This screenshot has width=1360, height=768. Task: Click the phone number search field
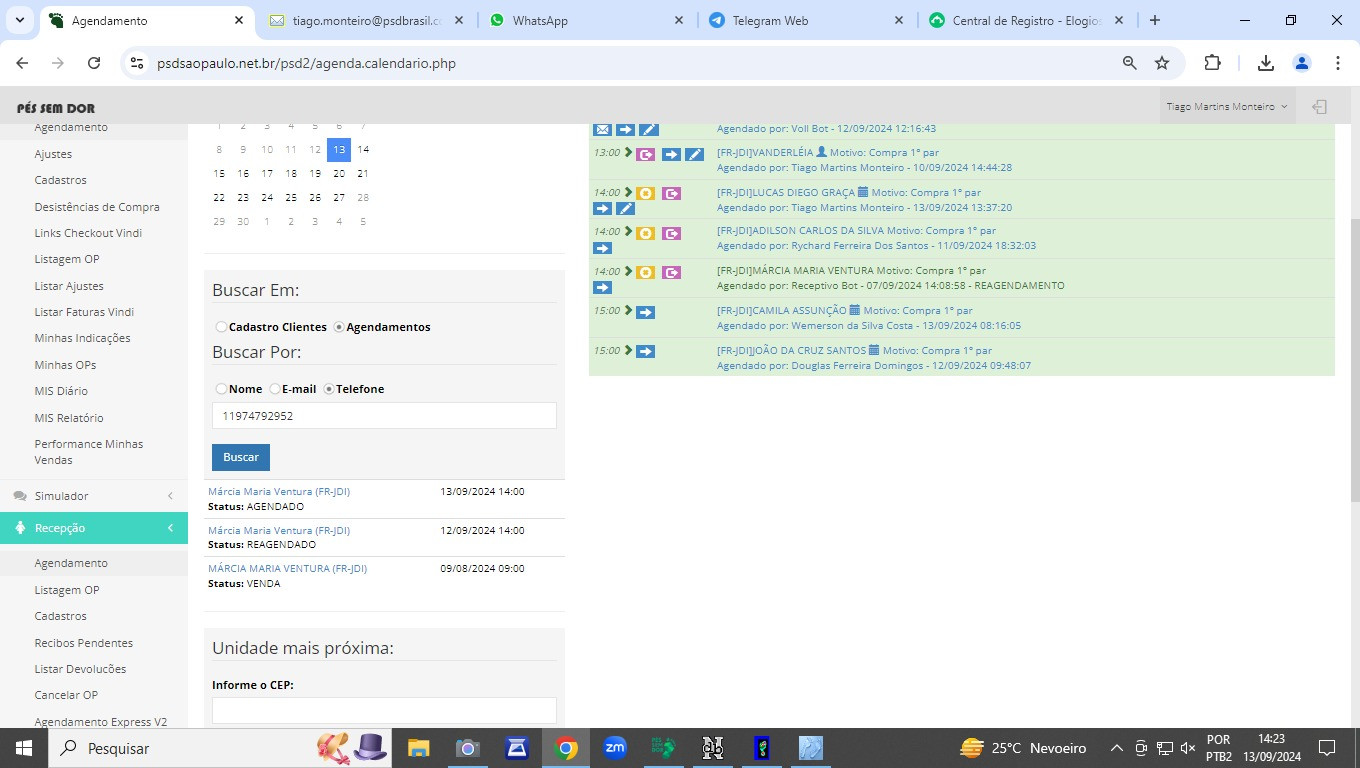(x=384, y=416)
